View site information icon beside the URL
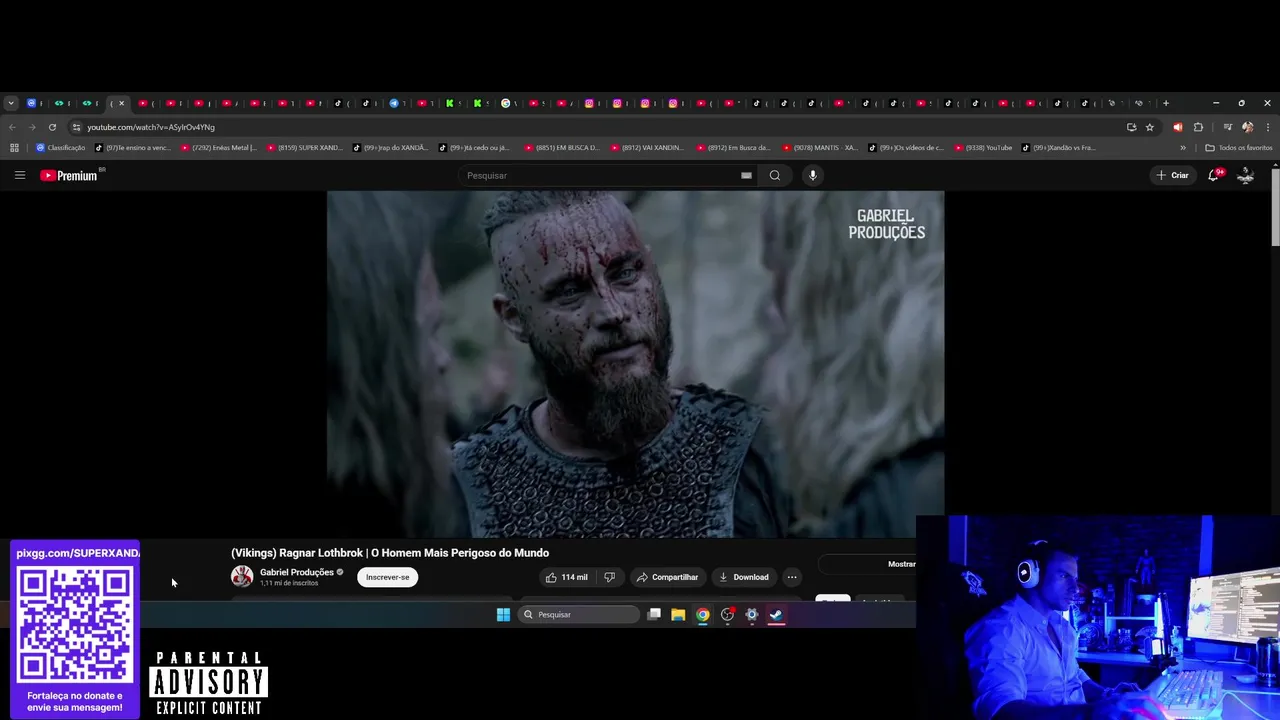Screen dimensions: 1280x720 (76, 127)
